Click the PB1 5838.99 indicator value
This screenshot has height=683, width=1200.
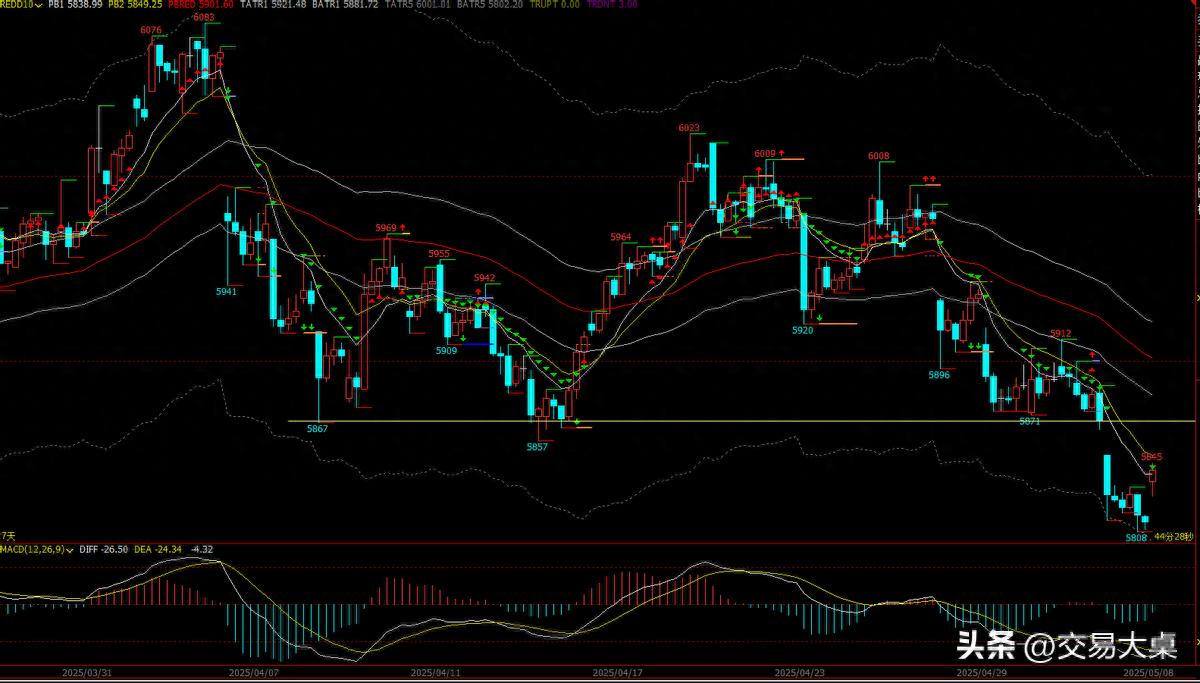tap(77, 5)
